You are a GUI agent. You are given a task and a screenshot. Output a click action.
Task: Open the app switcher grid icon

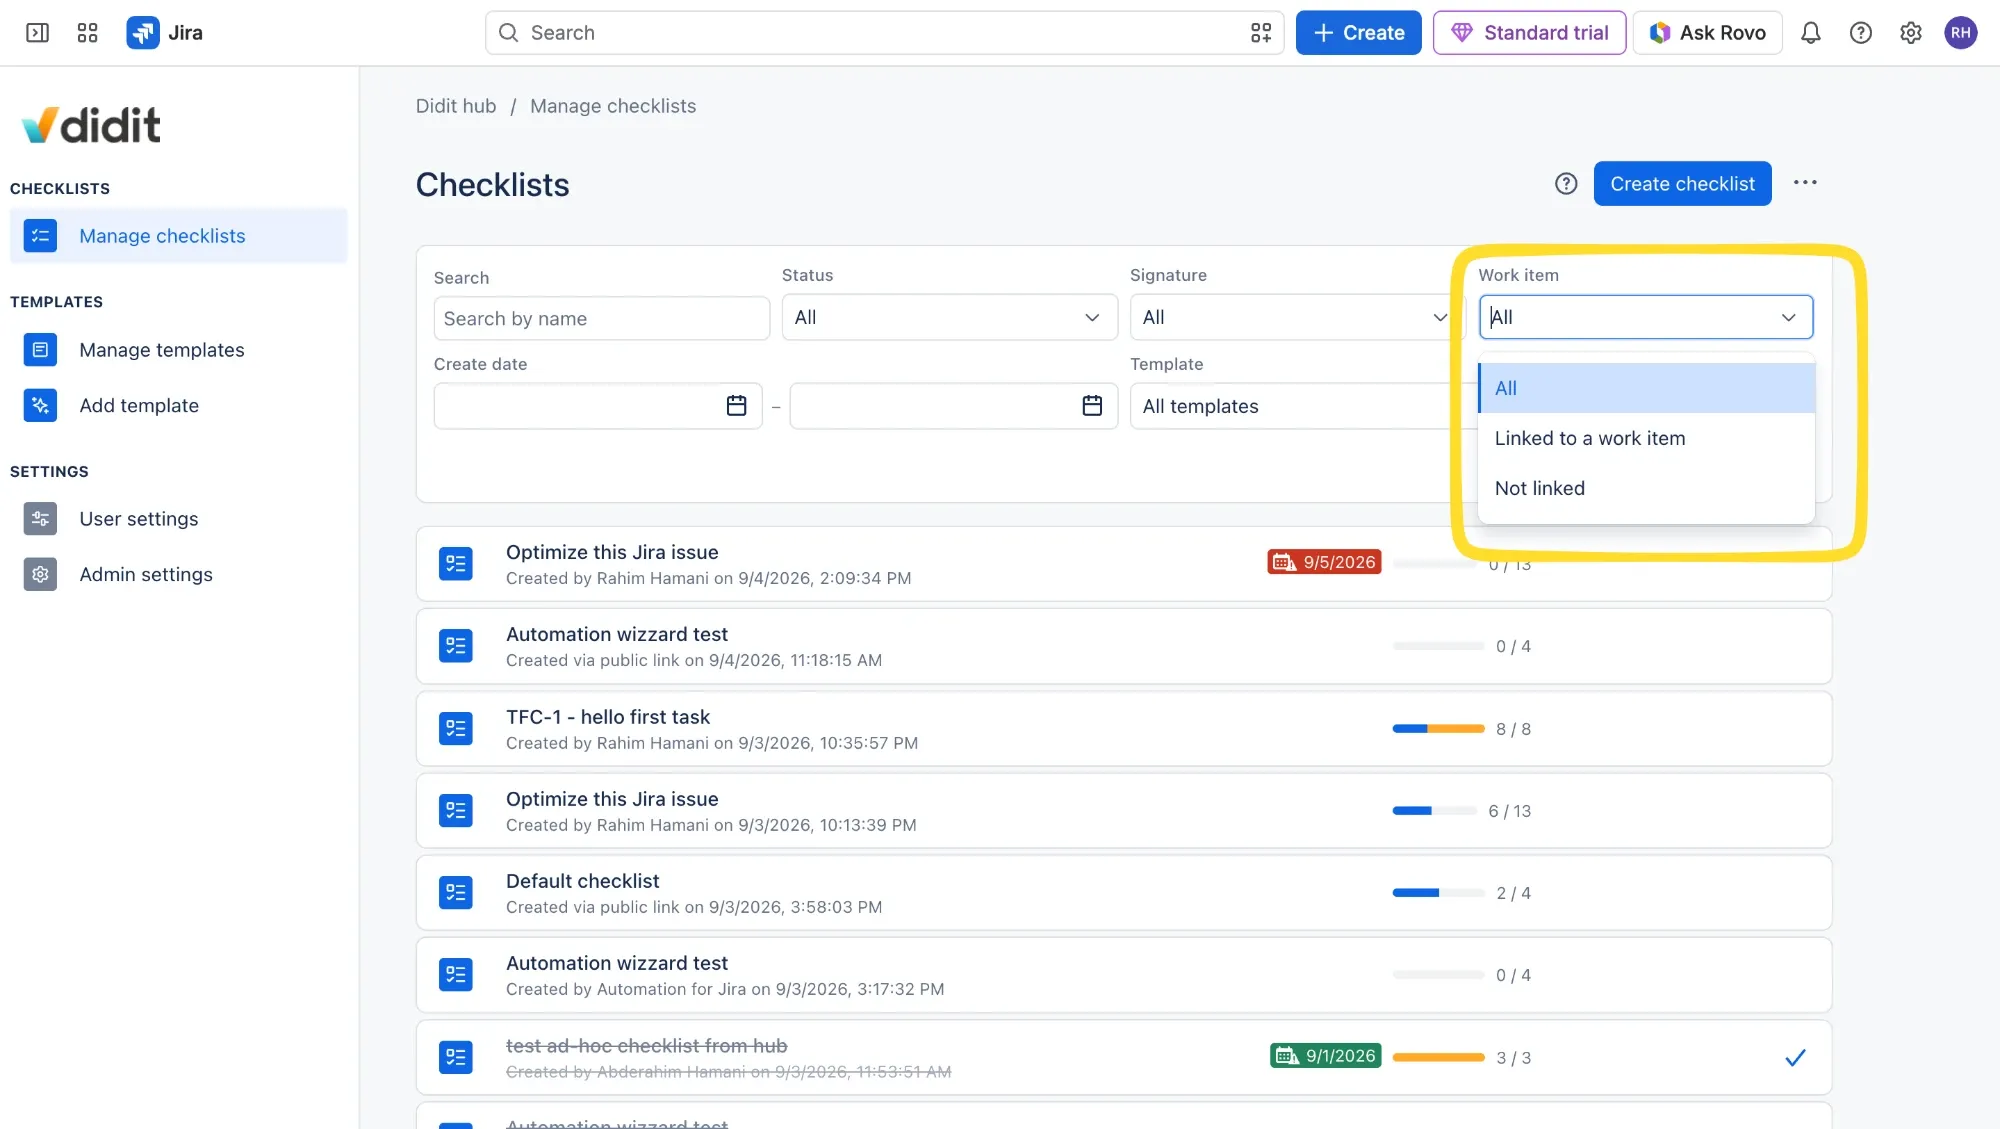[88, 33]
